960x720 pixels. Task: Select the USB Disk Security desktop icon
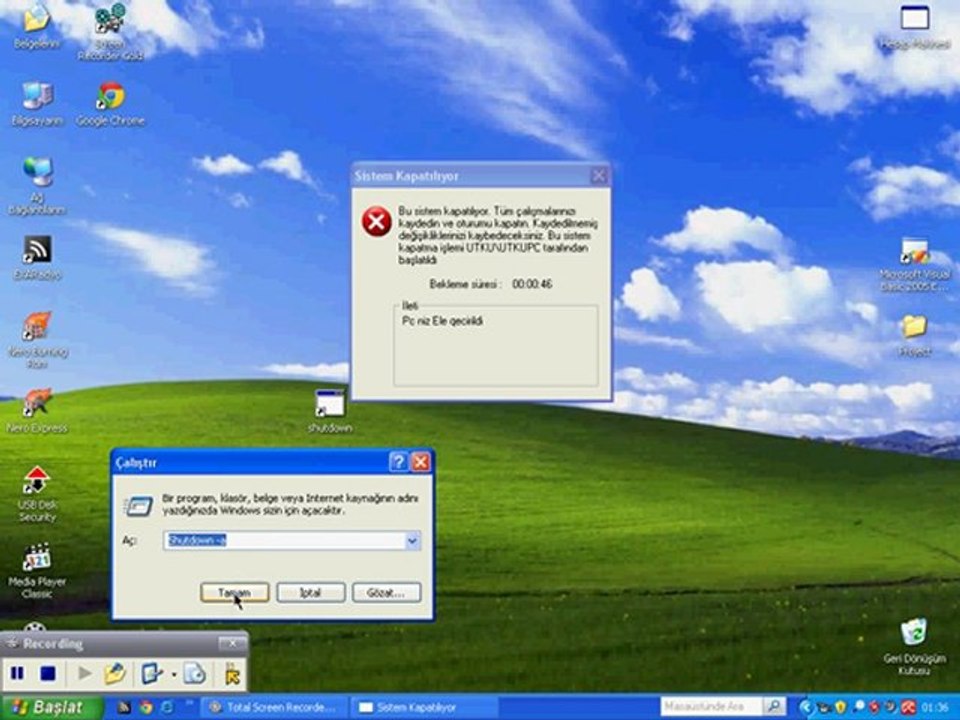[x=37, y=493]
